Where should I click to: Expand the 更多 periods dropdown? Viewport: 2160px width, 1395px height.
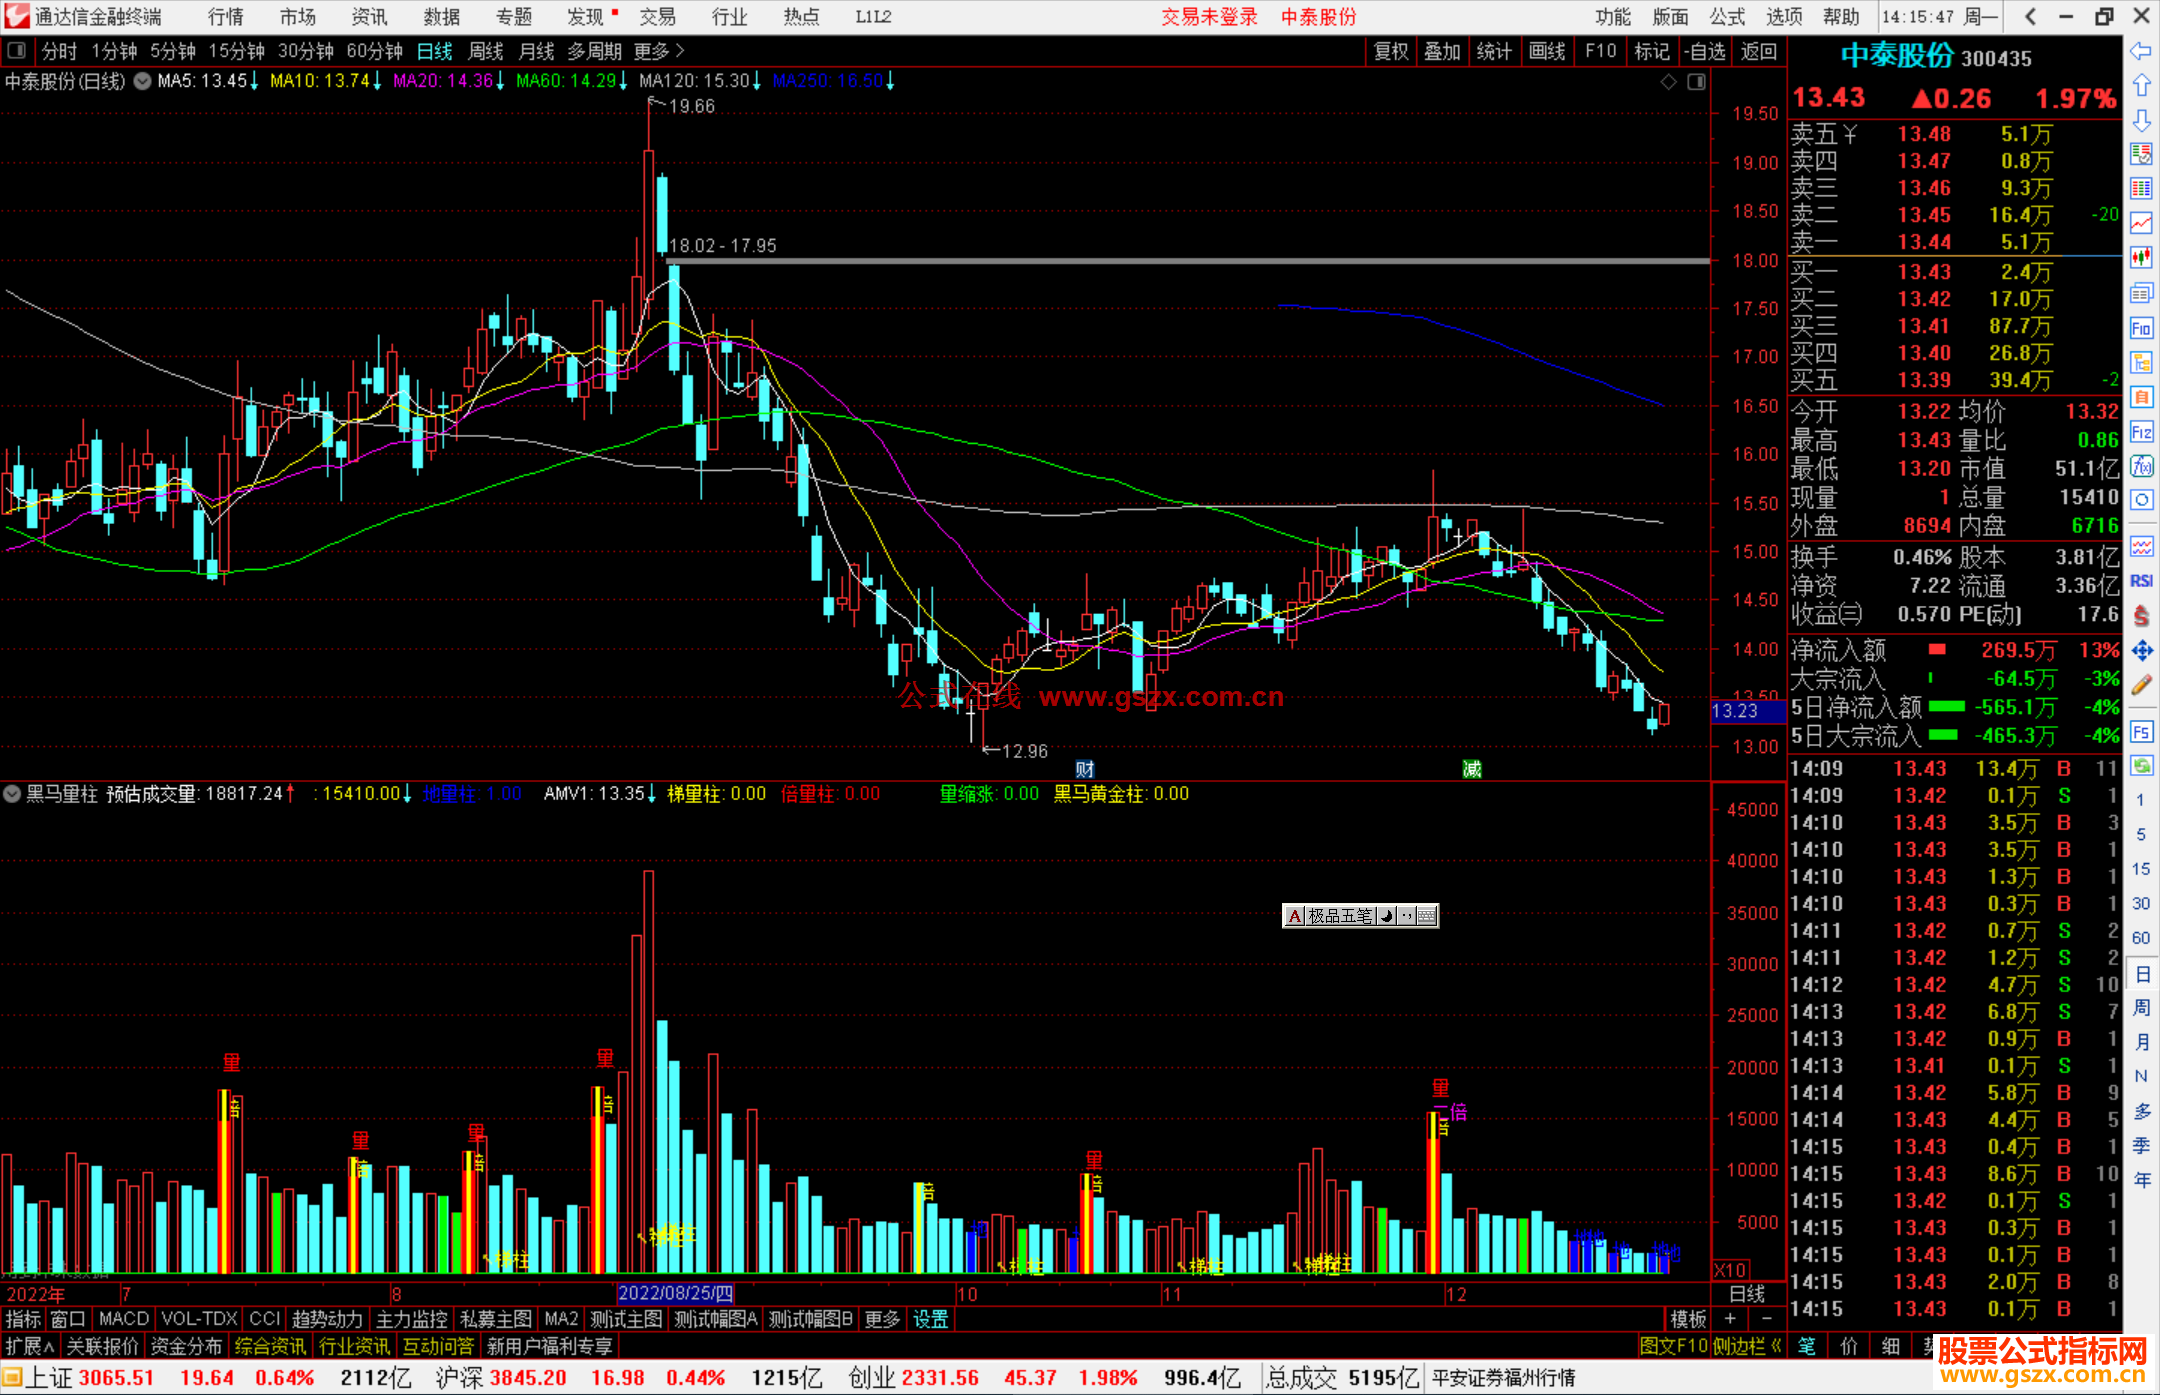click(x=658, y=51)
